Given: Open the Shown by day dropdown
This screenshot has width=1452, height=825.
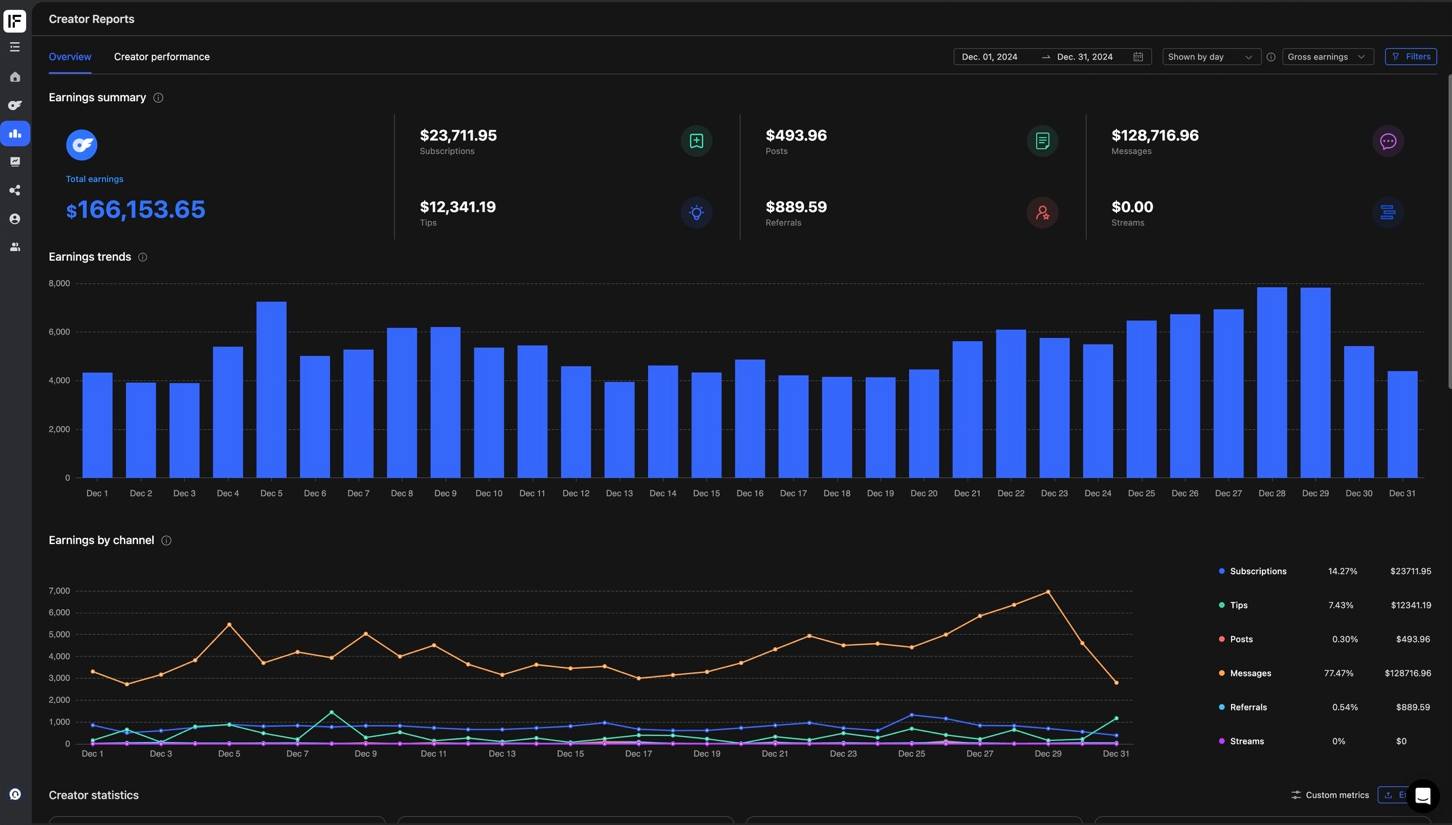Looking at the screenshot, I should (1210, 57).
